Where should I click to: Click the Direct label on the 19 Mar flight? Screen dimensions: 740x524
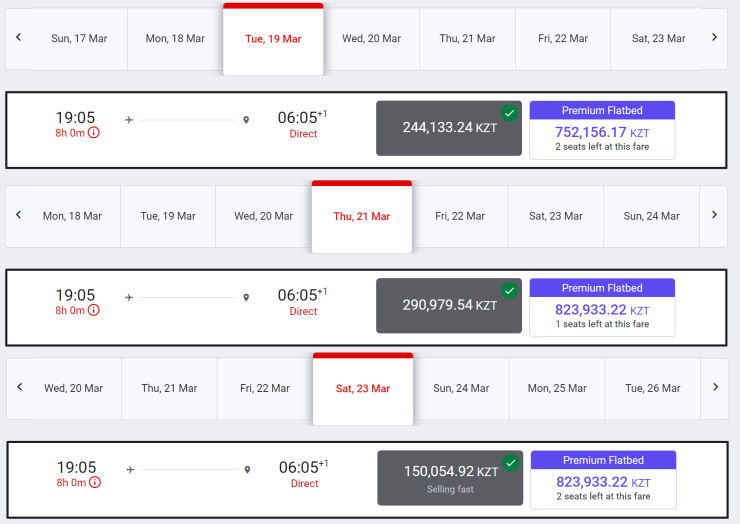tap(303, 134)
